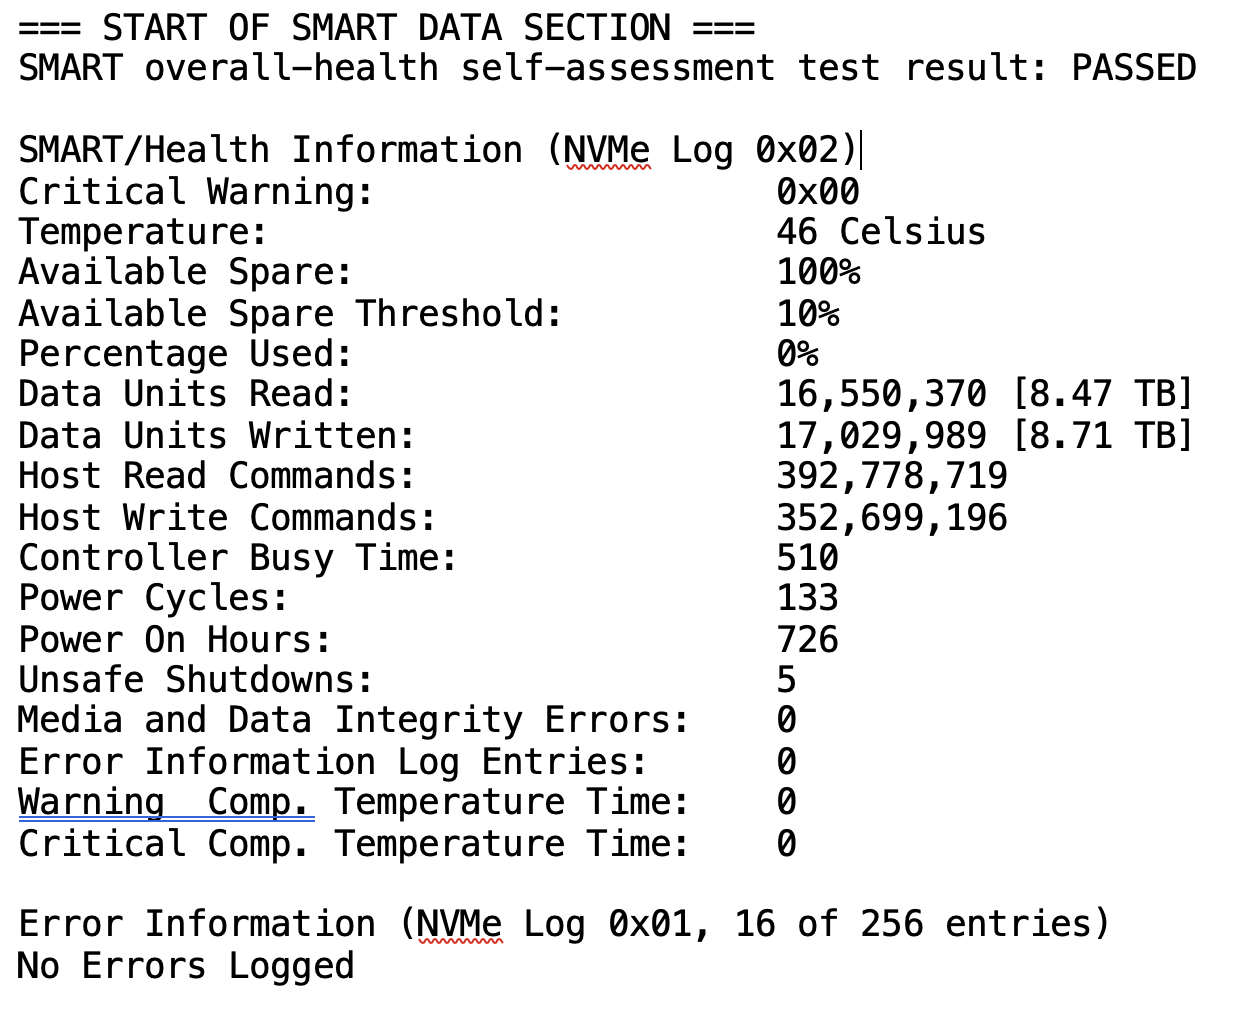Image resolution: width=1240 pixels, height=1020 pixels.
Task: Click the Controller Busy Time value 510
Action: 808,558
